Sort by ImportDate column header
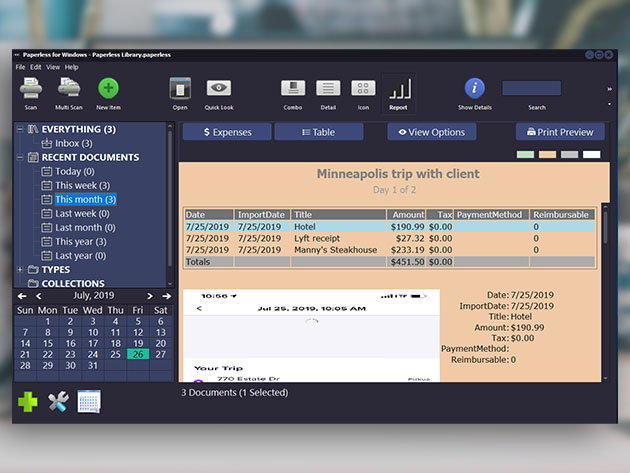The height and width of the screenshot is (473, 630). [x=262, y=215]
